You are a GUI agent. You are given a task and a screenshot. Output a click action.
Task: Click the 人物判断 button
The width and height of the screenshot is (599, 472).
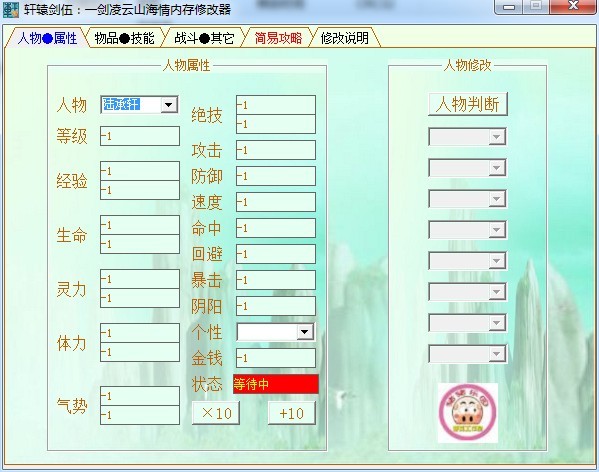click(468, 104)
